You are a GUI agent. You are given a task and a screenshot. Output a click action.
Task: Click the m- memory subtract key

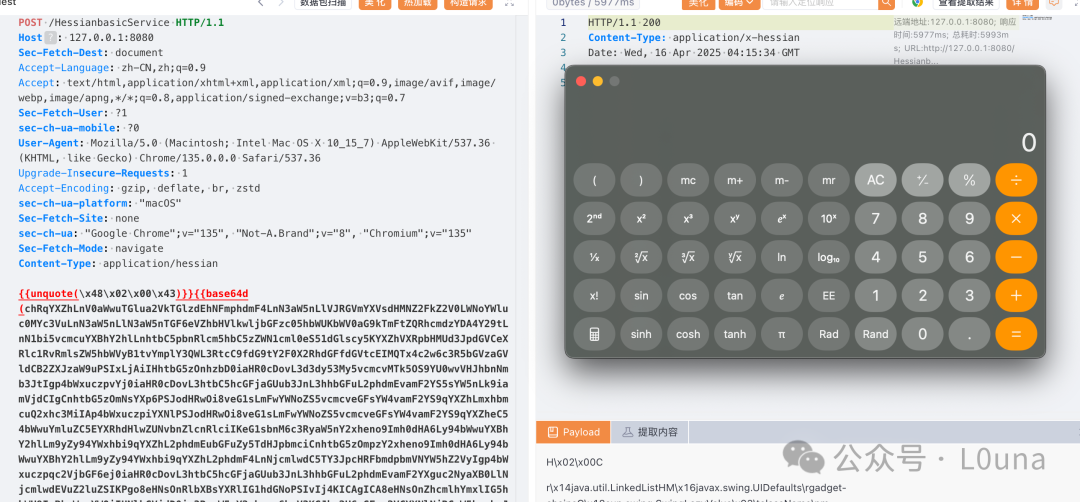[x=782, y=180]
